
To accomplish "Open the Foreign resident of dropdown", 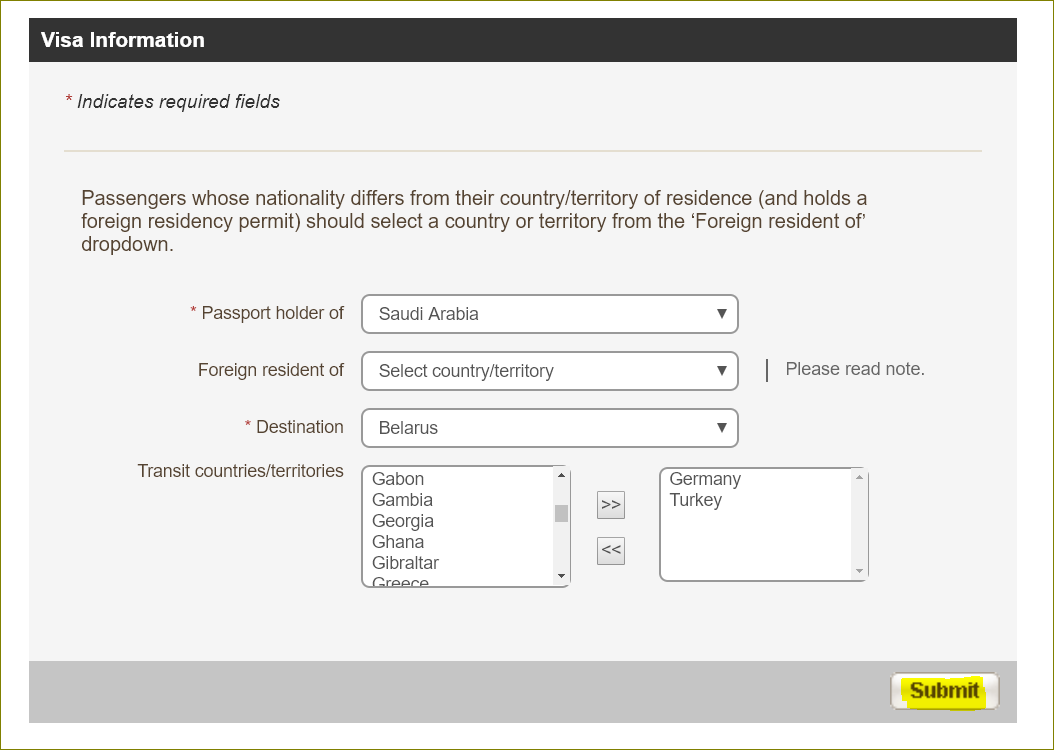I will pyautogui.click(x=550, y=371).
